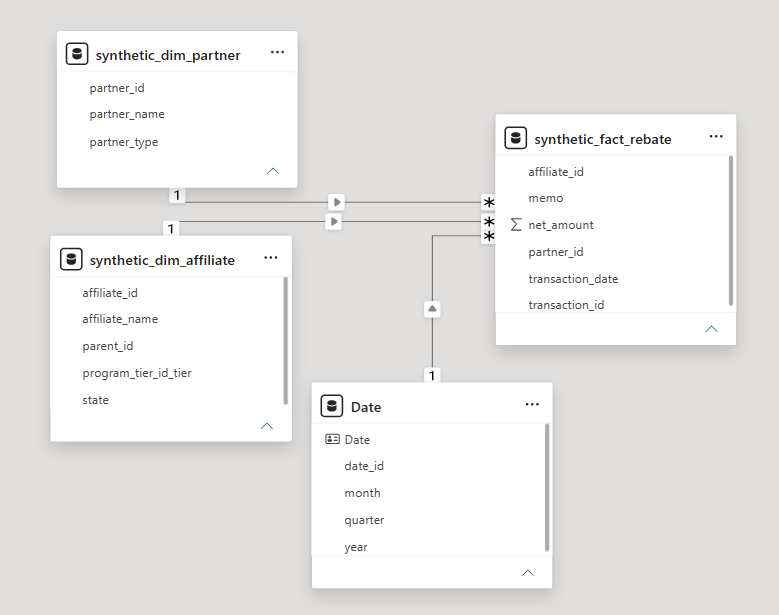Click the Date table field list scrollbar
The width and height of the screenshot is (779, 615).
click(x=547, y=487)
